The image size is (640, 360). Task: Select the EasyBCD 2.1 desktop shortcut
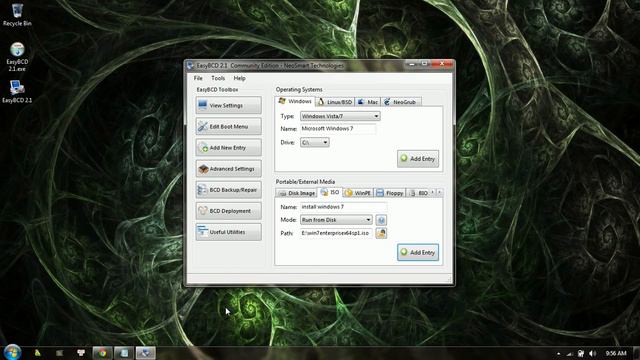tap(17, 91)
